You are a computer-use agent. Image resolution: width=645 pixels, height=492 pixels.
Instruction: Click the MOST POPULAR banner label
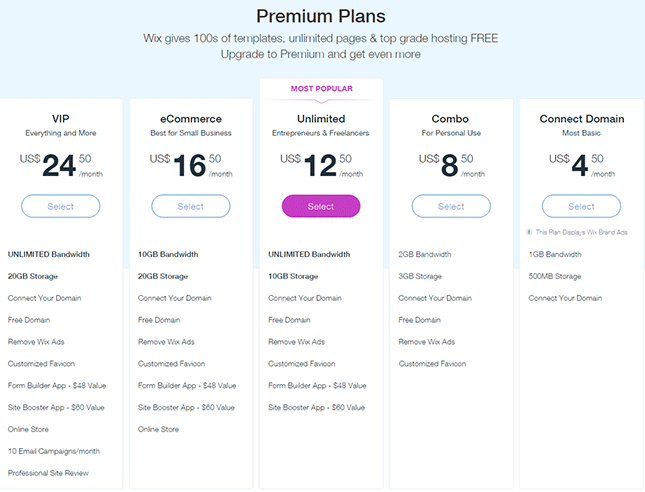coord(321,89)
